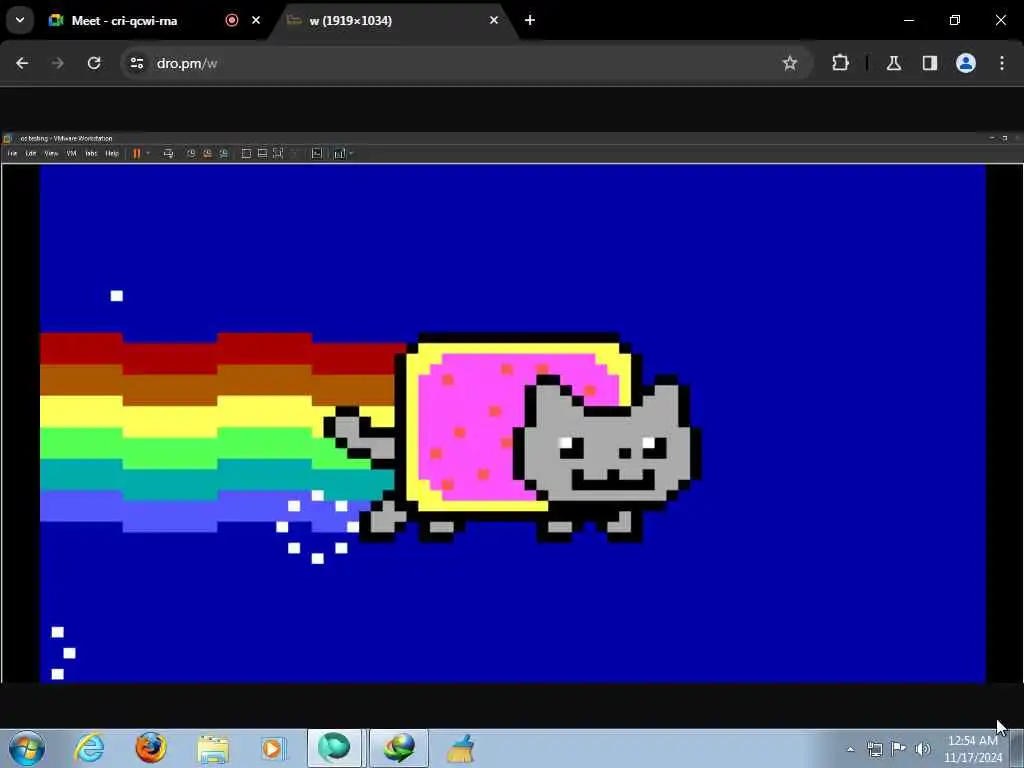
Task: Open Chrome Labs flask icon
Action: click(893, 63)
